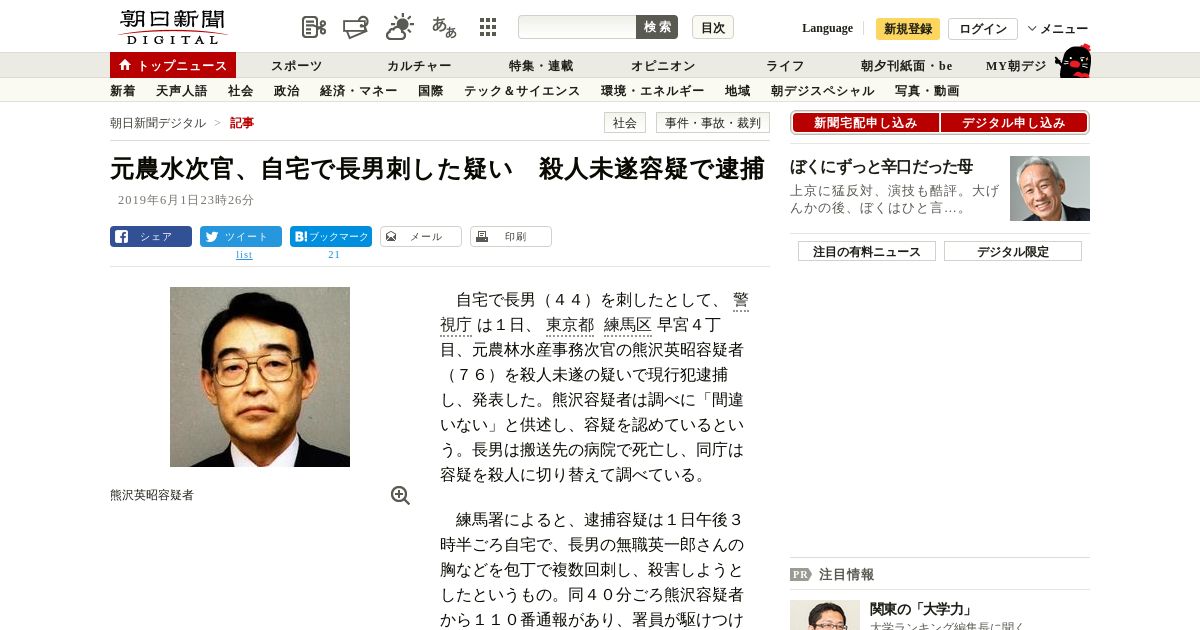The image size is (1200, 630).
Task: Click the mascot character icon near MY朝デジ
Action: tap(1074, 62)
